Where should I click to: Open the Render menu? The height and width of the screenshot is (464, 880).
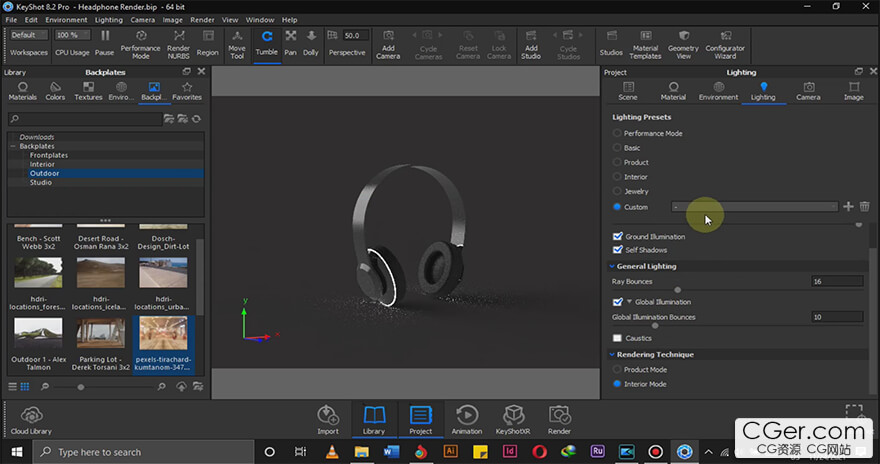[x=202, y=19]
